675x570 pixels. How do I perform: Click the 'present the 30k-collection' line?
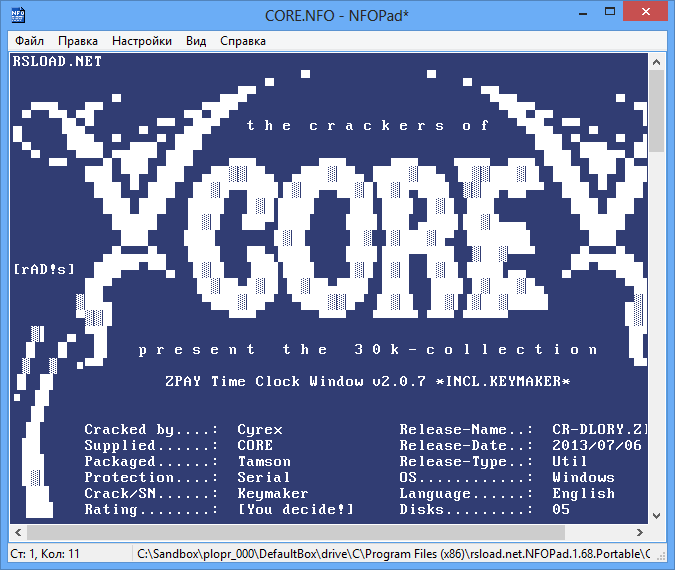[x=368, y=349]
